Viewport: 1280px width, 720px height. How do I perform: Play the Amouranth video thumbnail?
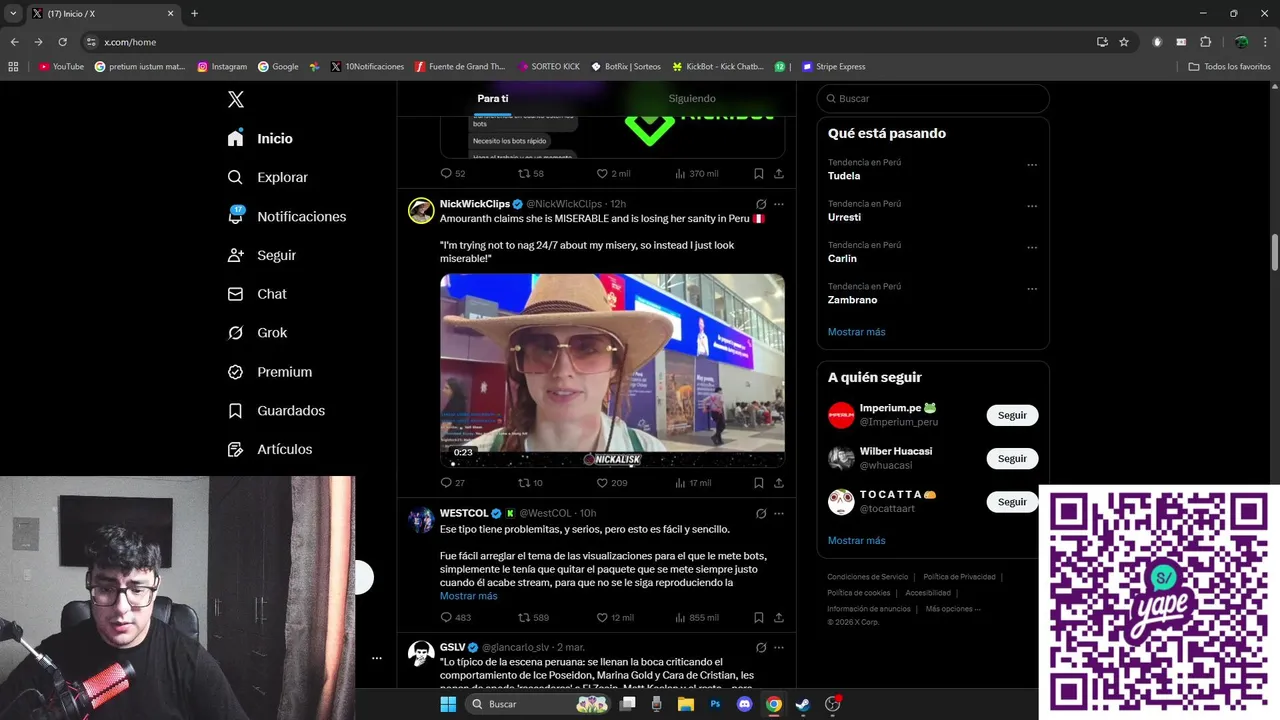[x=612, y=370]
